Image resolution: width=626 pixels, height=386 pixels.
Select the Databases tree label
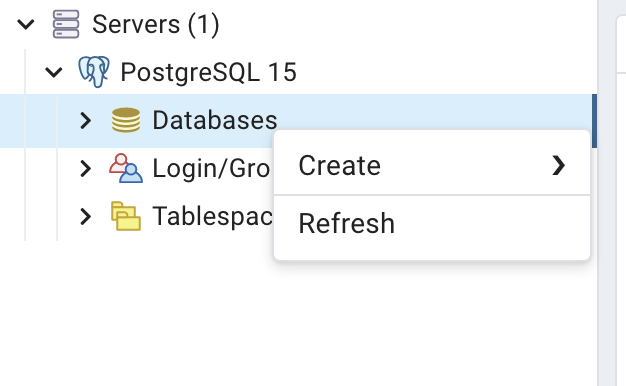click(215, 120)
